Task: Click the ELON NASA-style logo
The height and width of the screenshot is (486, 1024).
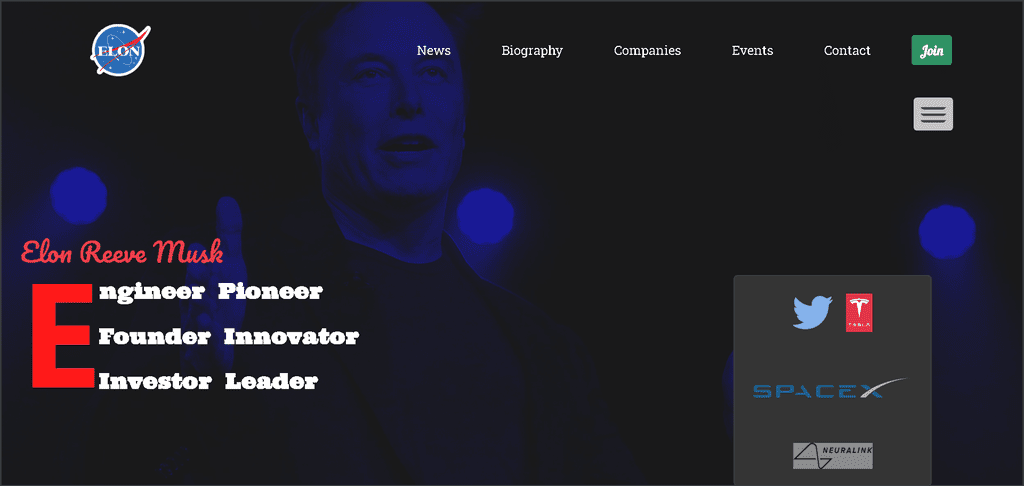Action: tap(120, 50)
